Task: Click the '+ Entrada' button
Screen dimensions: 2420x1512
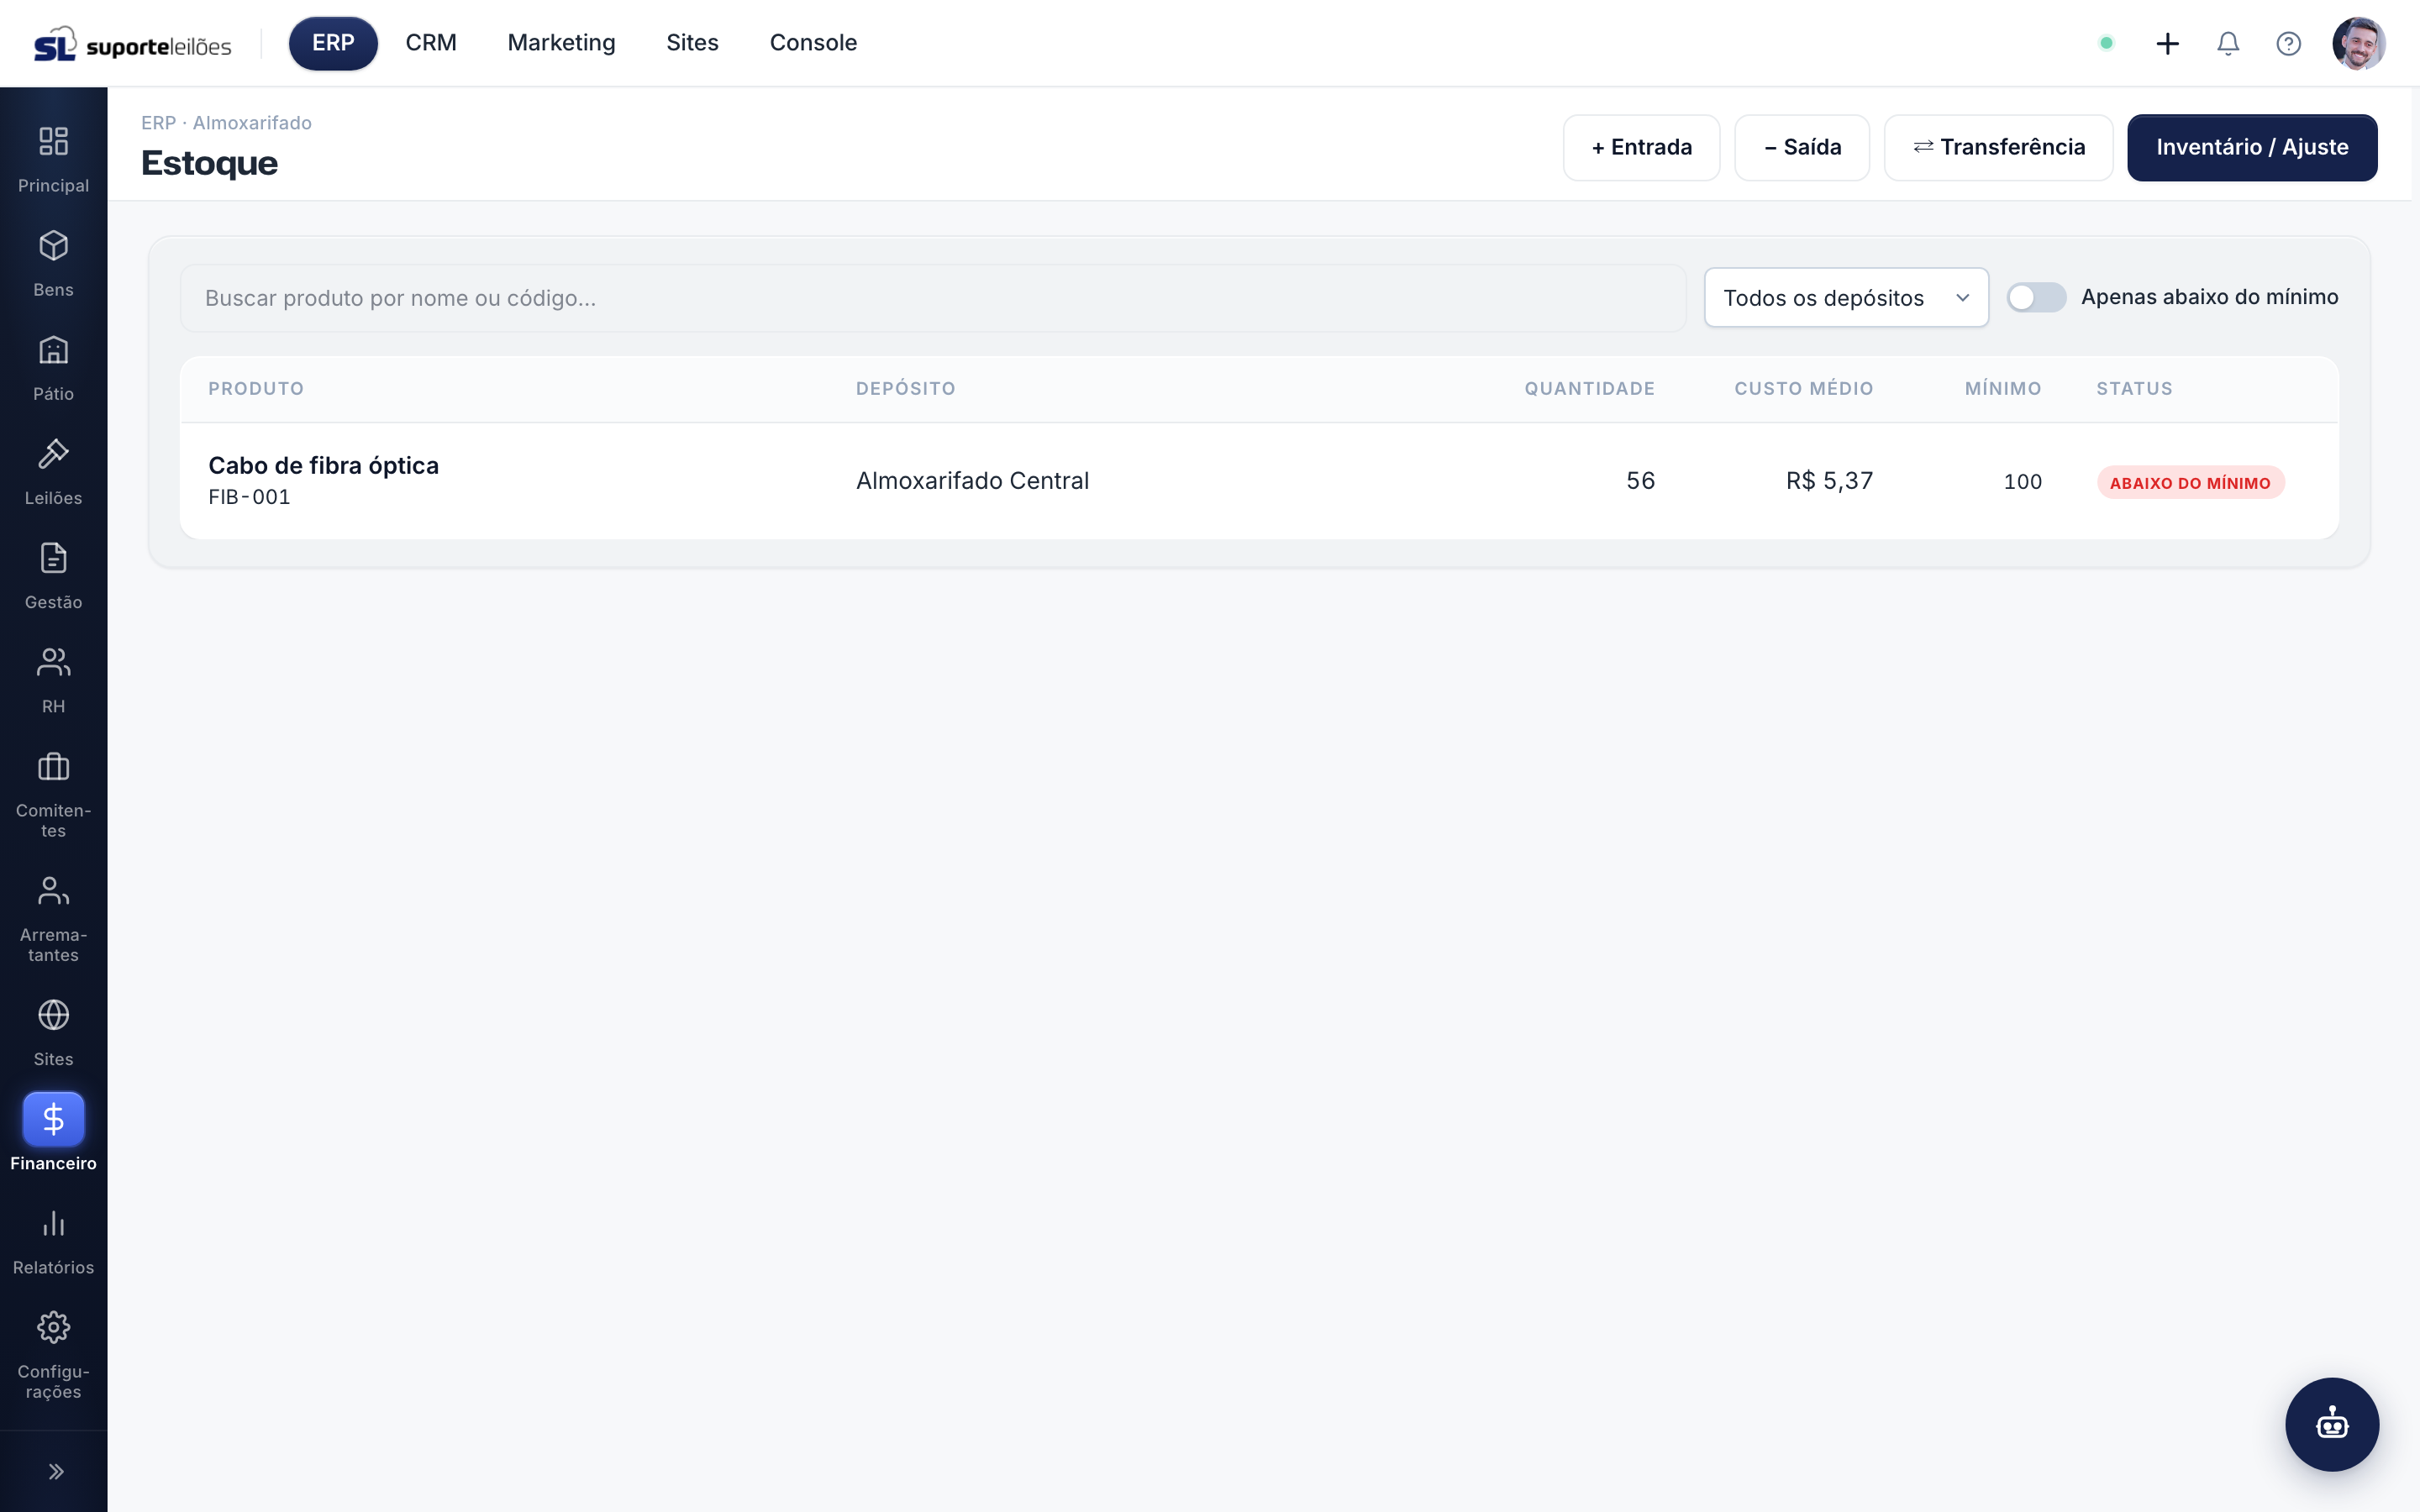Action: pos(1641,147)
